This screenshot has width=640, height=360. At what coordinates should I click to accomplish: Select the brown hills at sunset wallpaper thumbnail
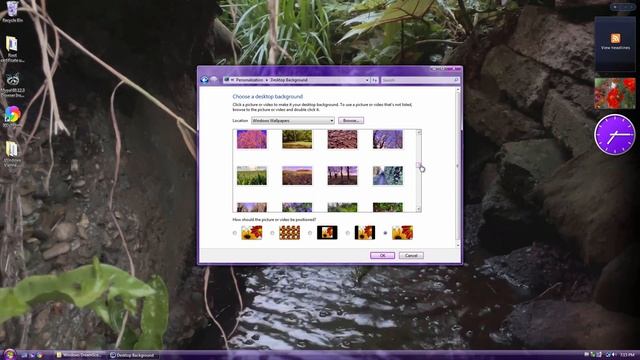(297, 176)
